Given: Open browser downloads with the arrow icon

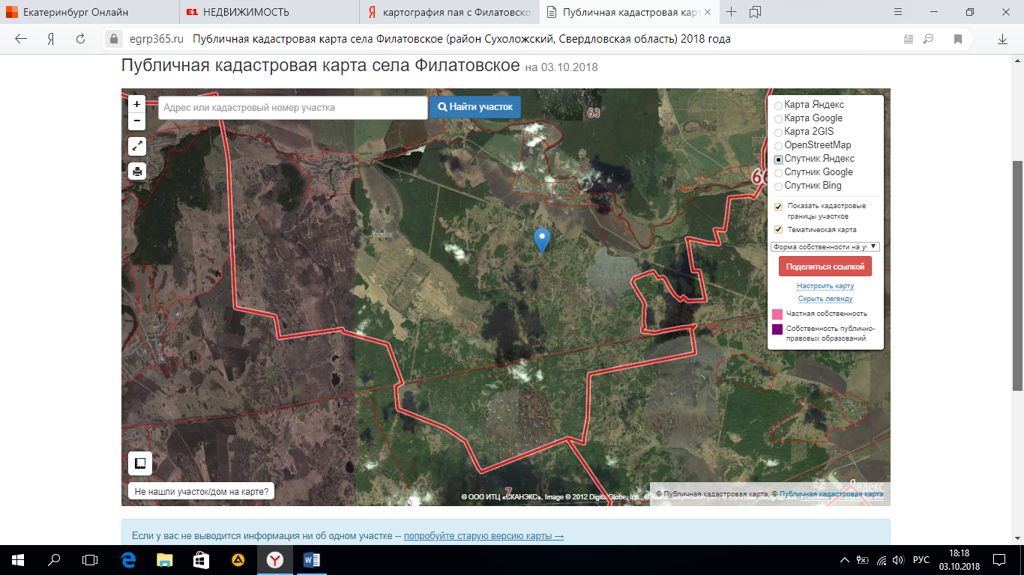Looking at the screenshot, I should (1002, 39).
